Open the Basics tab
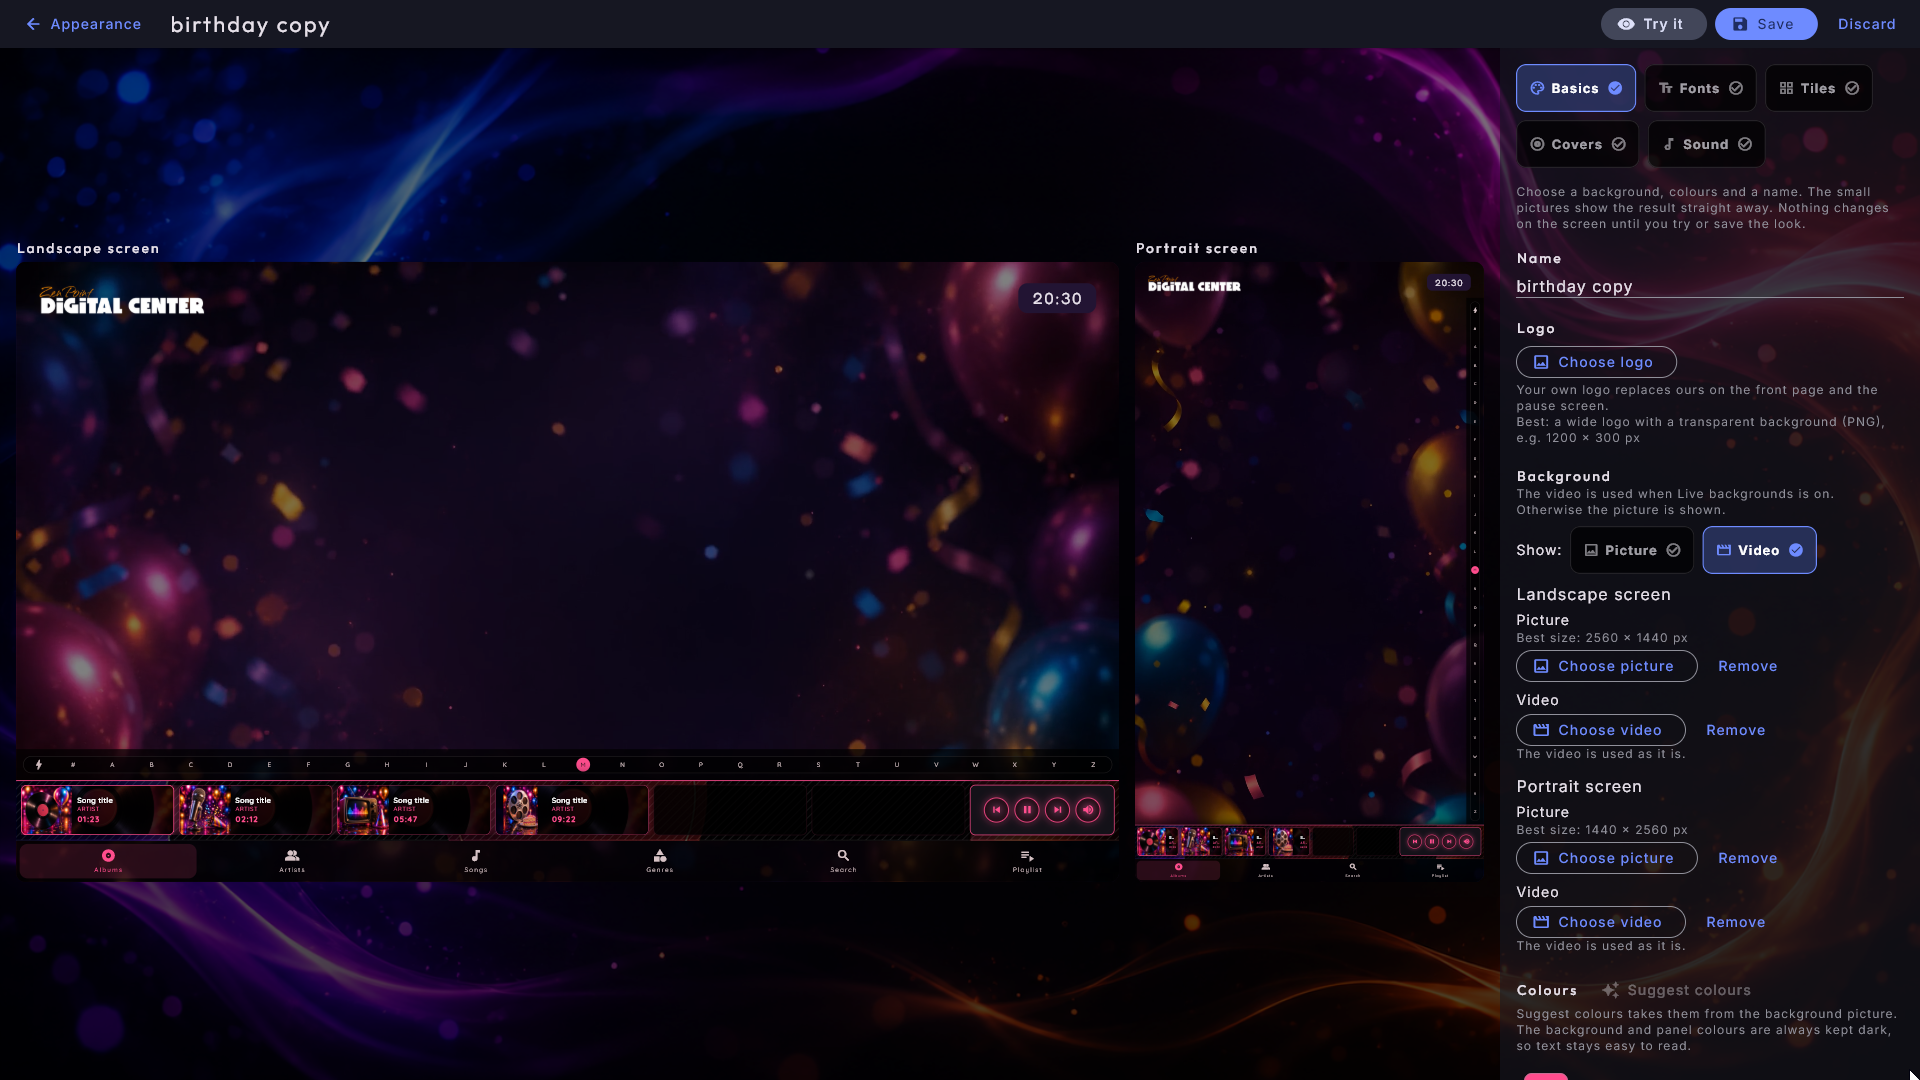Image resolution: width=1920 pixels, height=1080 pixels. pos(1575,88)
